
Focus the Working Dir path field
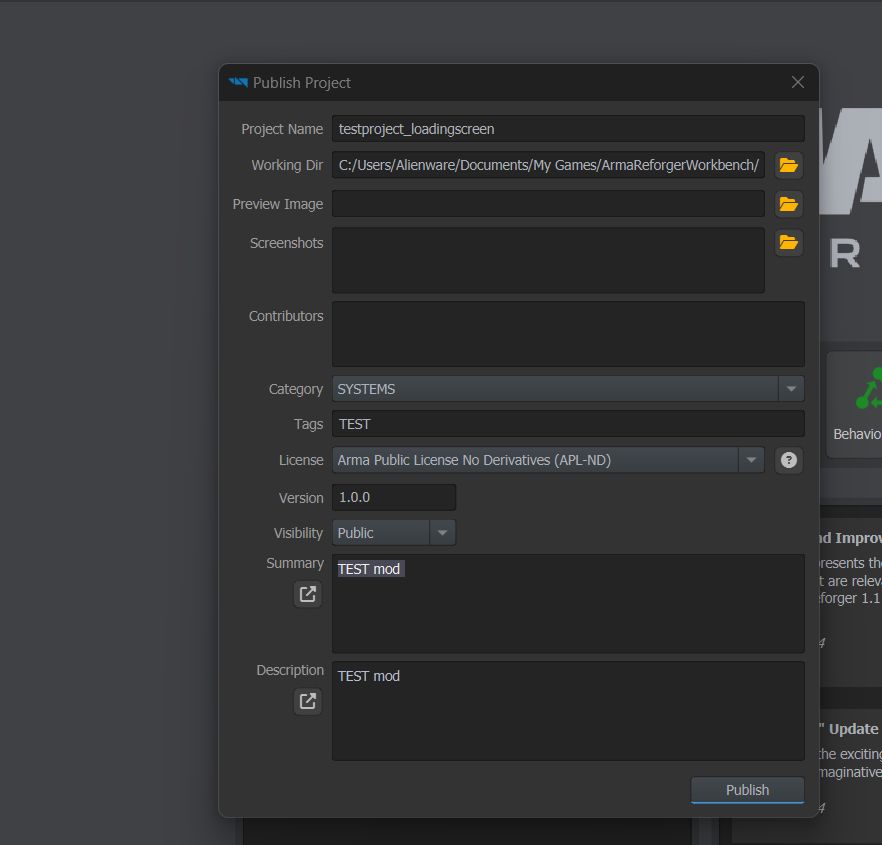(x=548, y=165)
